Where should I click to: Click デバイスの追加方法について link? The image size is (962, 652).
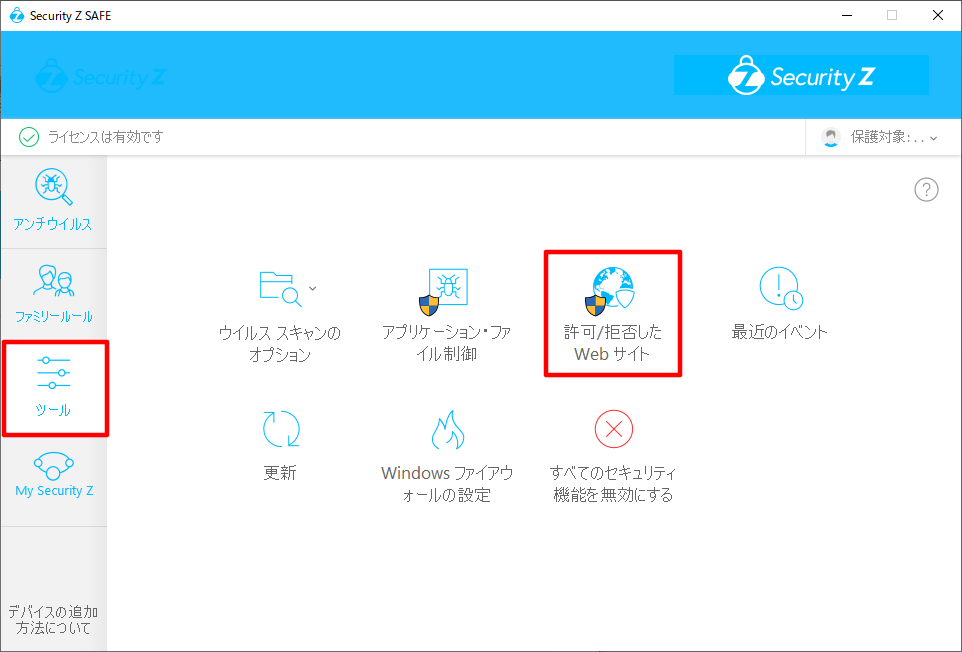pyautogui.click(x=53, y=619)
